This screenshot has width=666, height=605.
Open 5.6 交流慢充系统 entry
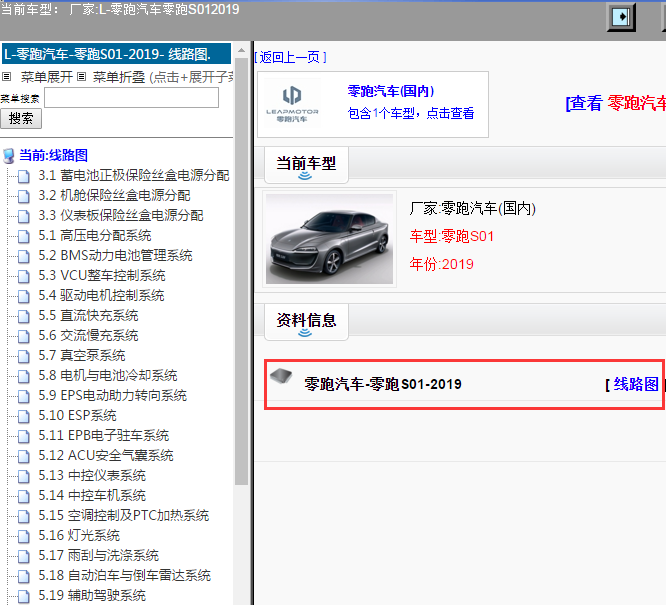(88, 335)
